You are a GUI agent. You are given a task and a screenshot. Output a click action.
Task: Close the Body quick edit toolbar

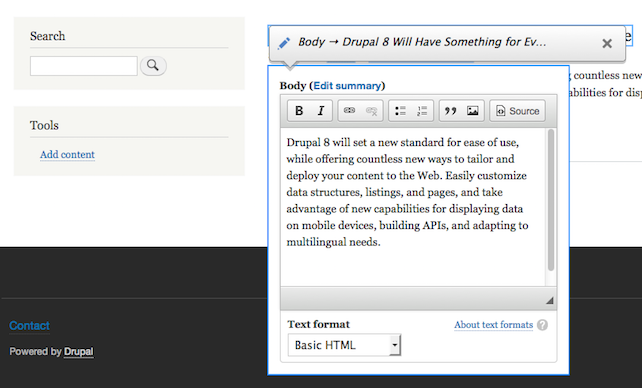click(x=607, y=43)
